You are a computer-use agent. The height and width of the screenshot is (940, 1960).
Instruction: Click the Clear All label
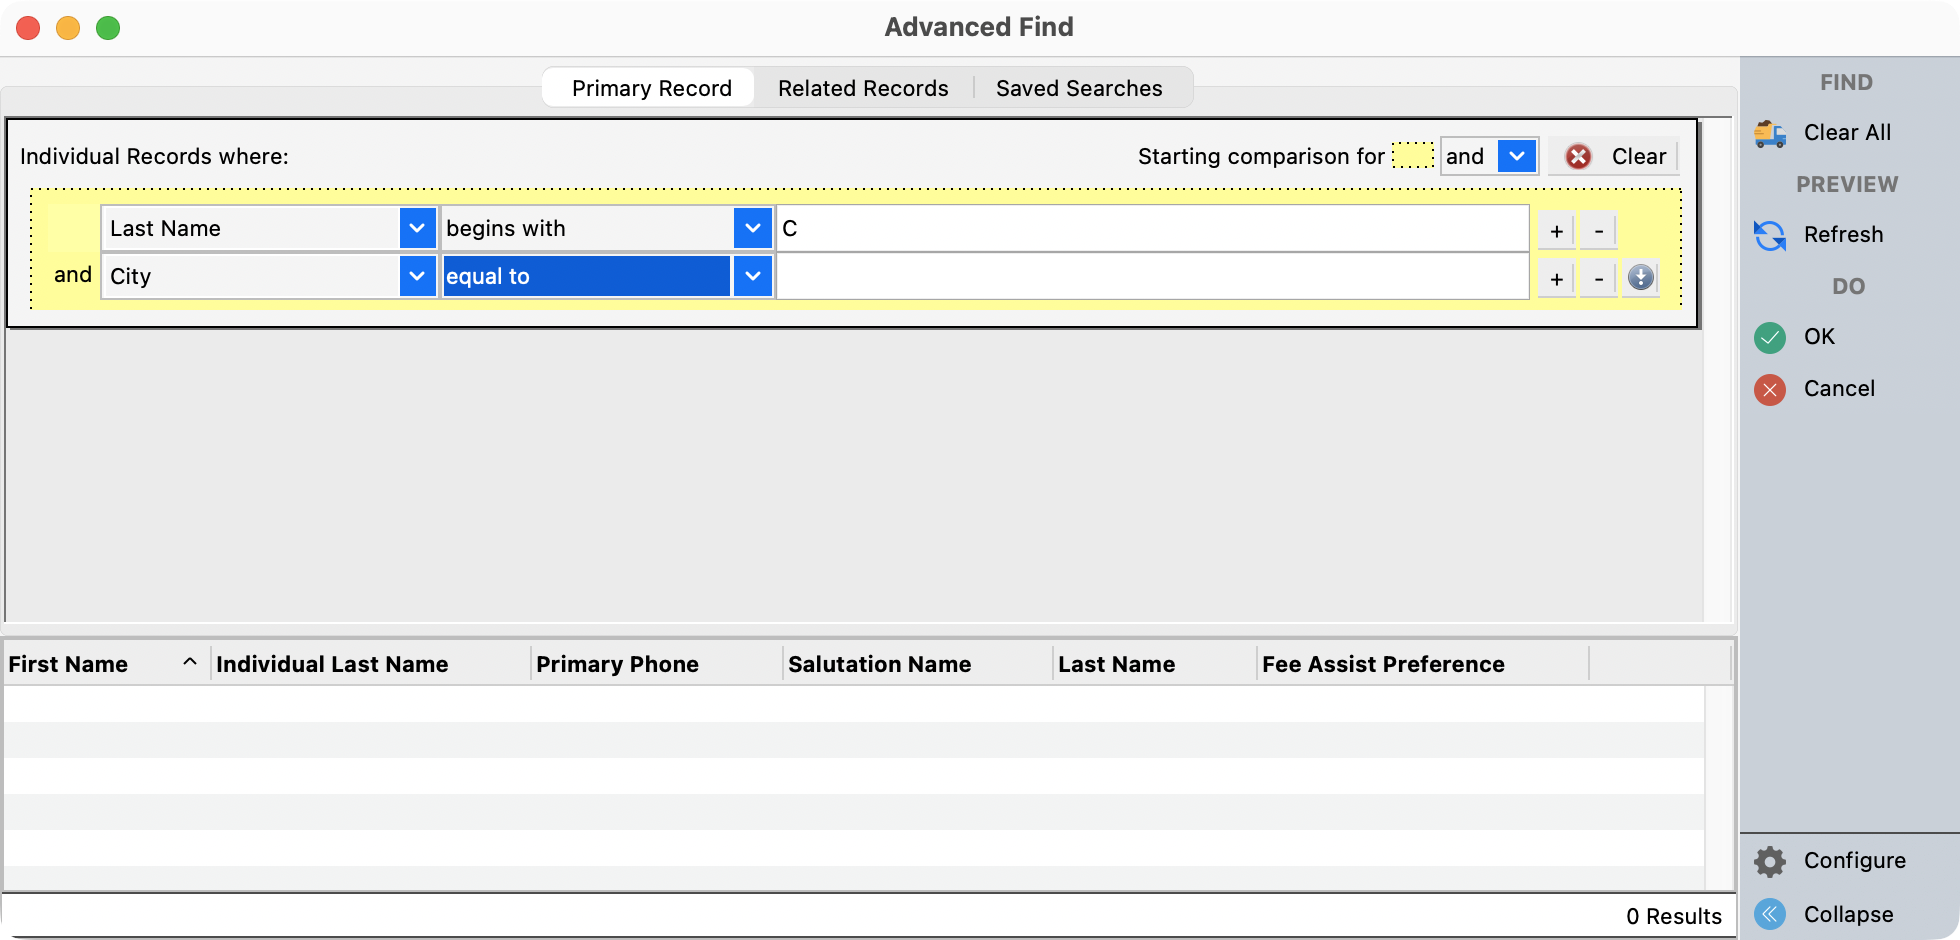click(x=1847, y=132)
